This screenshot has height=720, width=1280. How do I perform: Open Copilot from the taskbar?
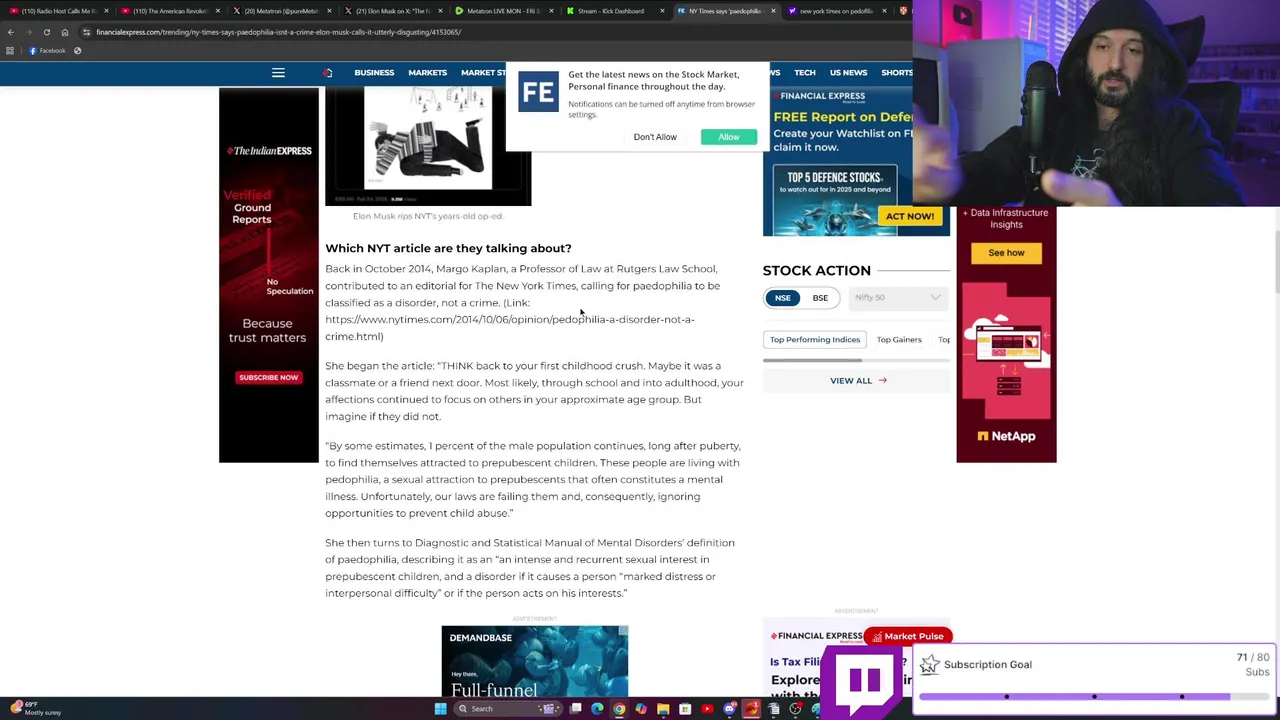[641, 709]
